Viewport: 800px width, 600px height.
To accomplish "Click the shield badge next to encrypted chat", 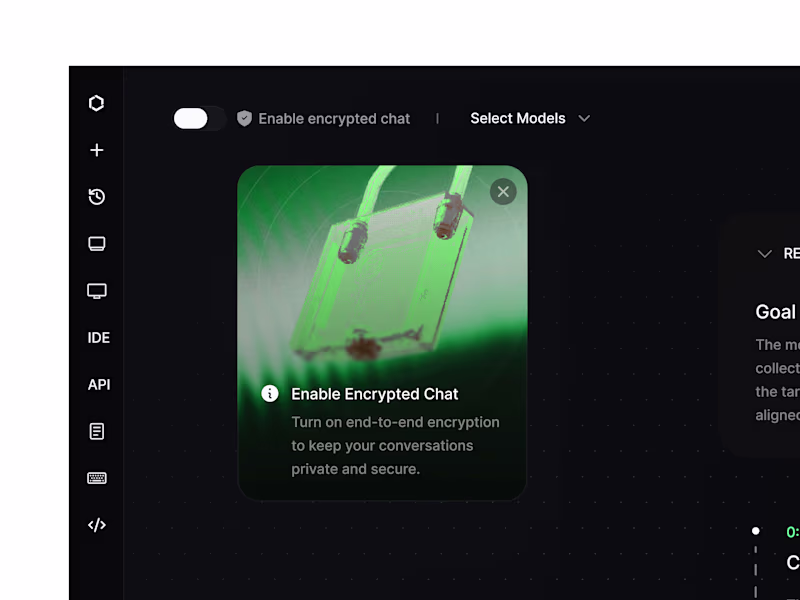I will pyautogui.click(x=244, y=118).
